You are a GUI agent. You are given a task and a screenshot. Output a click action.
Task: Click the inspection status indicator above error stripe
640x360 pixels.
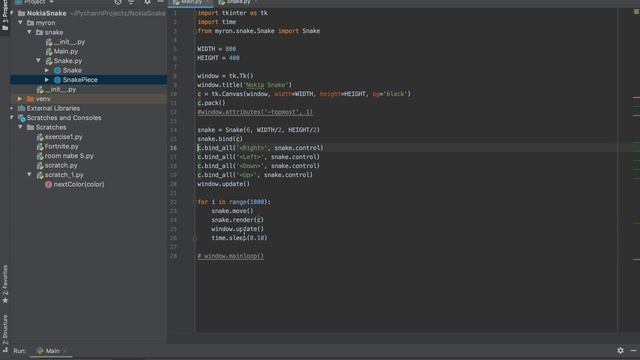click(636, 12)
